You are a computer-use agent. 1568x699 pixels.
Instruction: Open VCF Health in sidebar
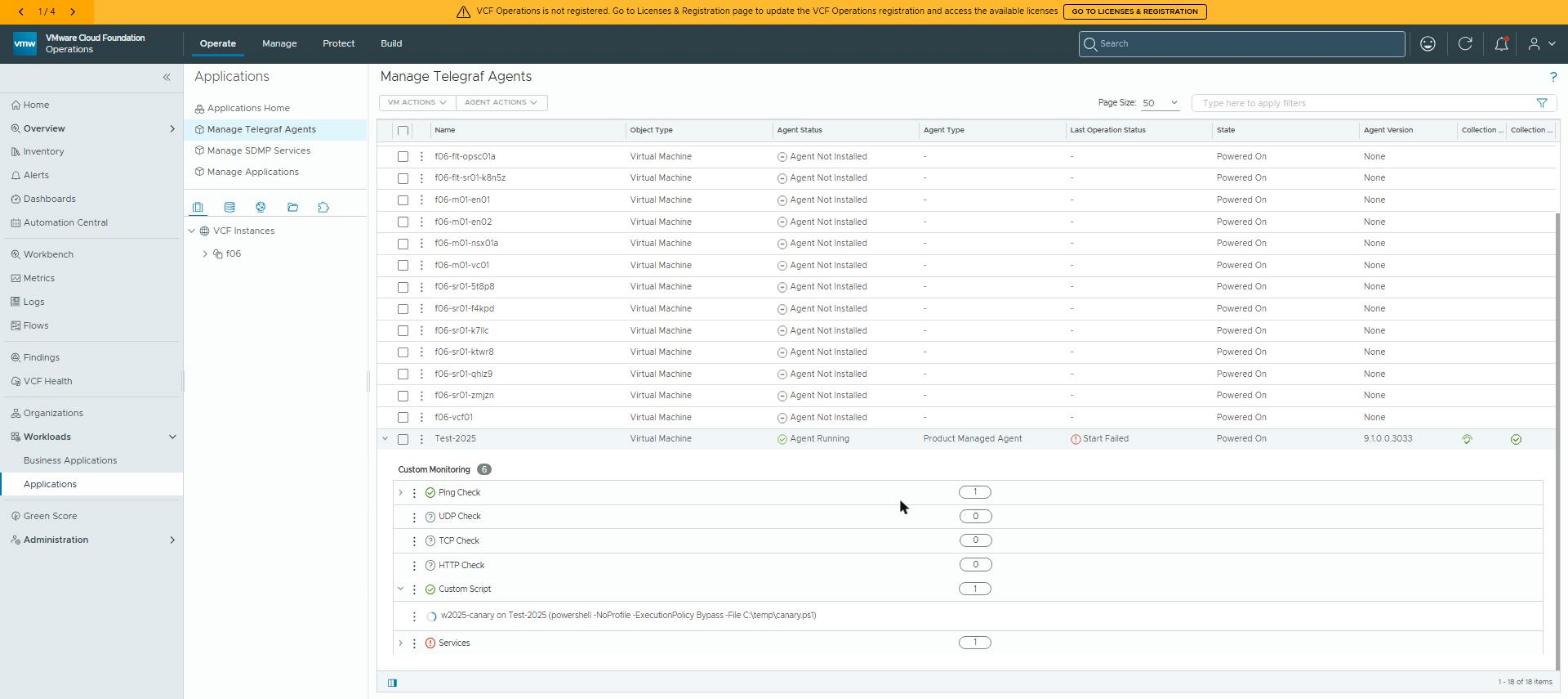pos(47,381)
